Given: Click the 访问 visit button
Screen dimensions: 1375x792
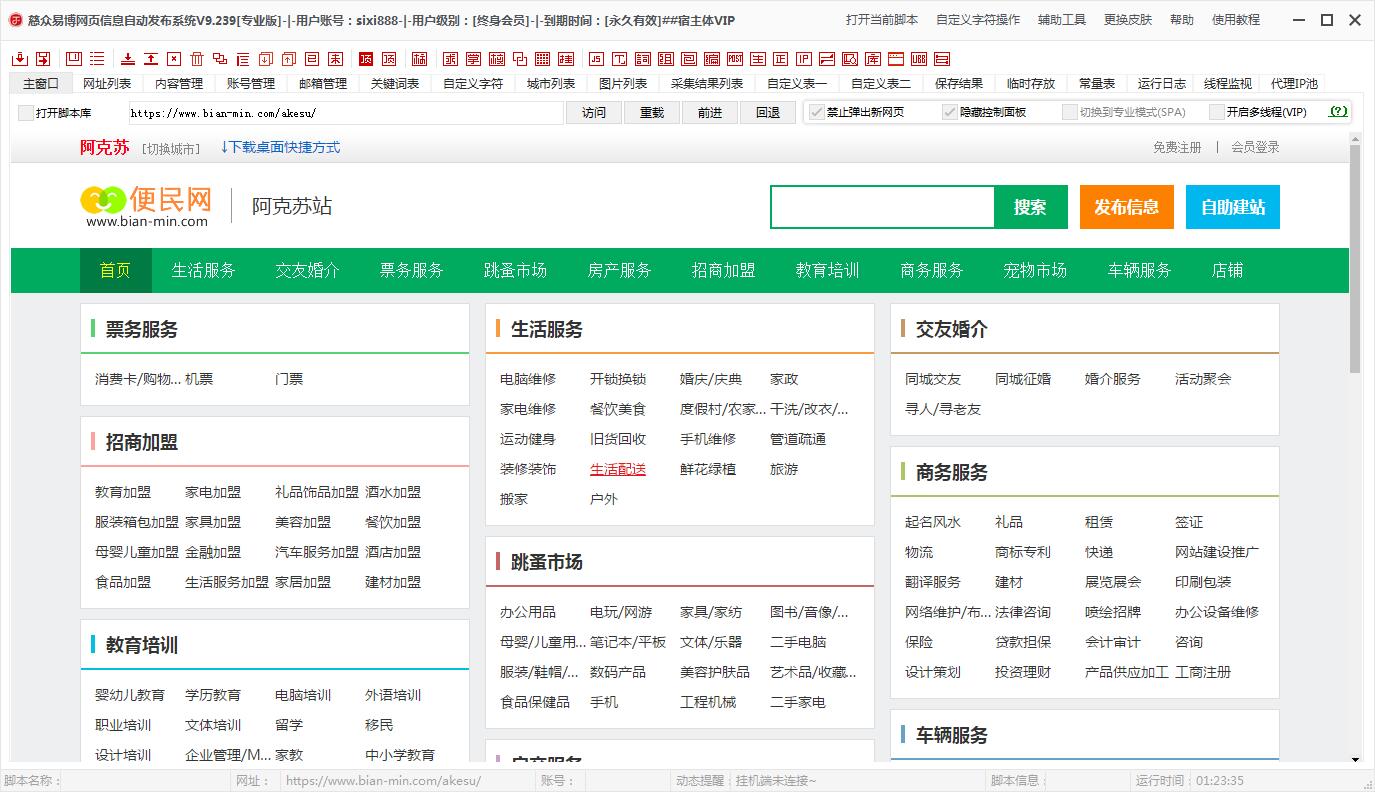Looking at the screenshot, I should pos(594,113).
